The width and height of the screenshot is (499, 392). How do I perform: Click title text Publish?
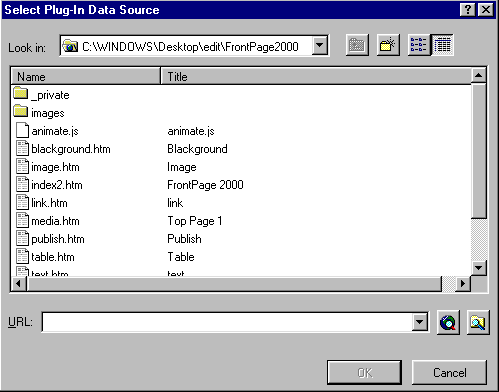pyautogui.click(x=184, y=239)
